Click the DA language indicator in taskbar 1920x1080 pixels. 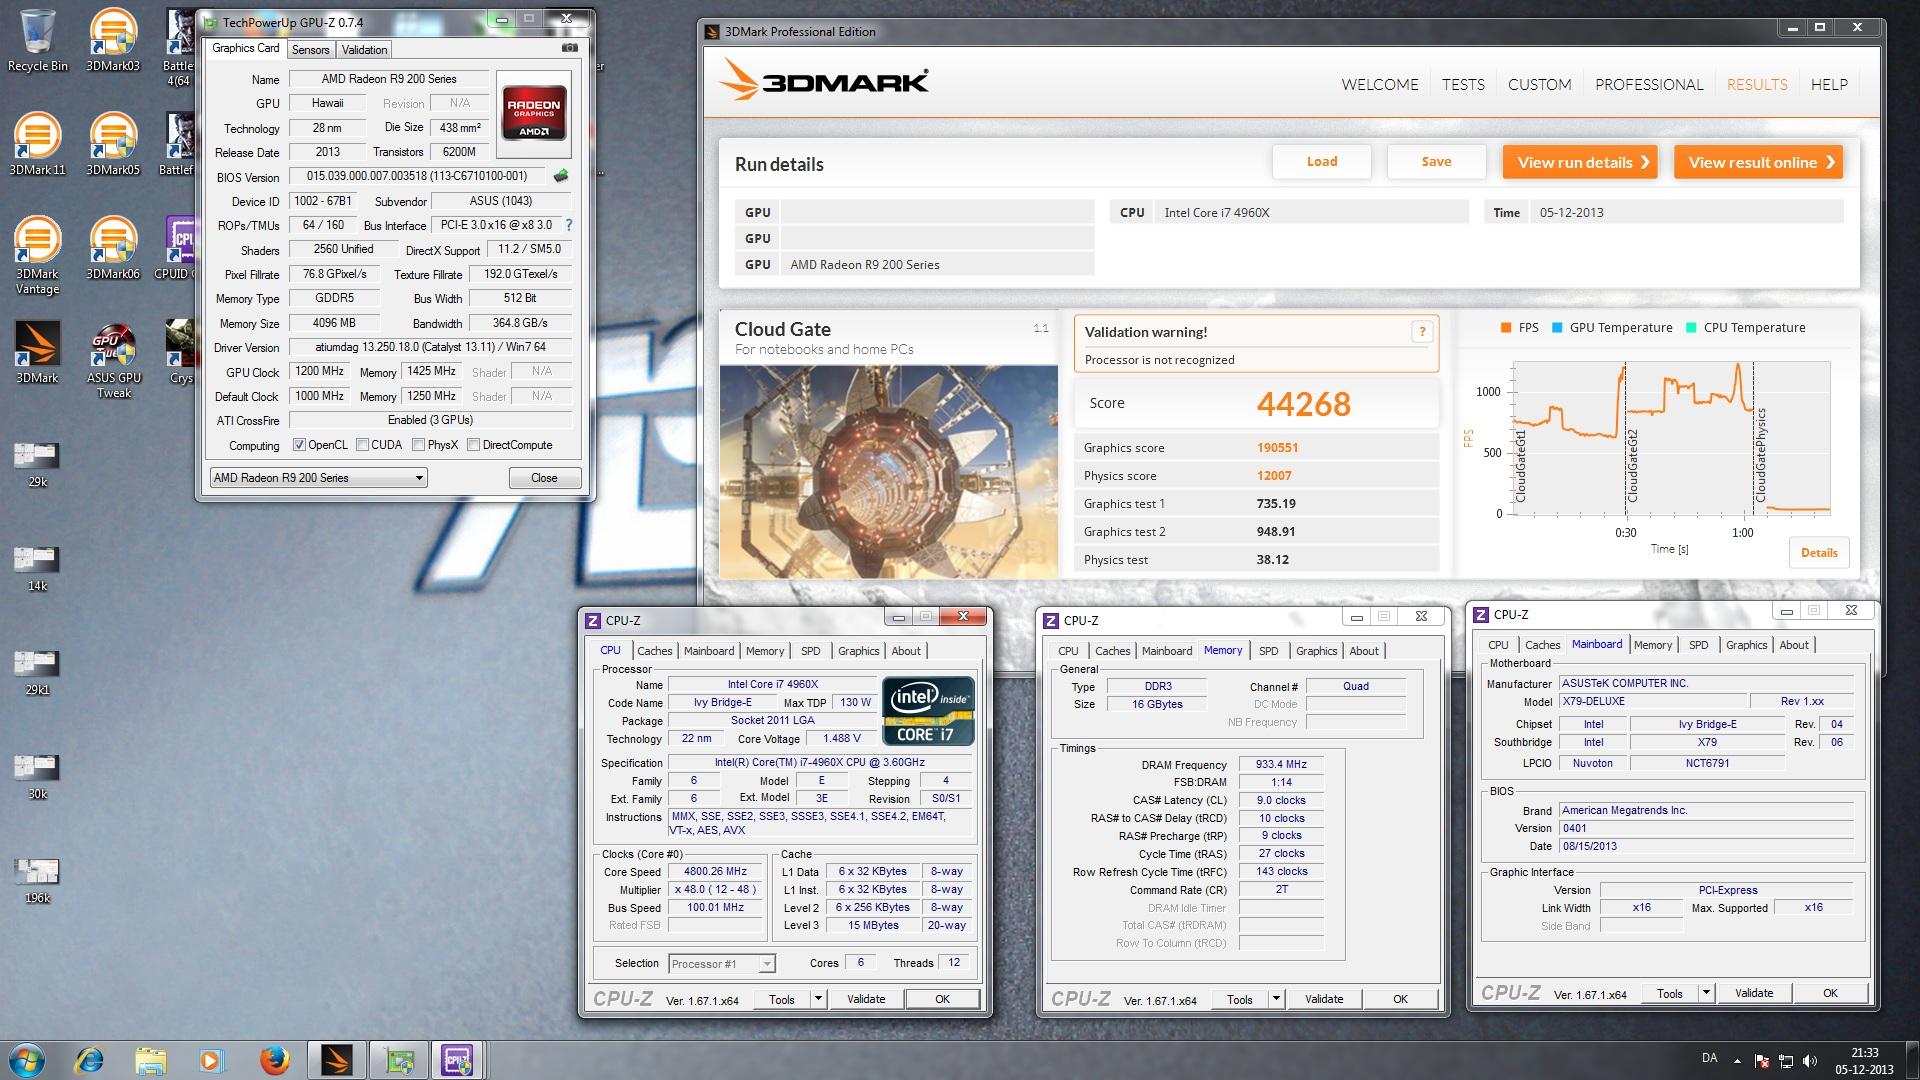(x=1710, y=1058)
